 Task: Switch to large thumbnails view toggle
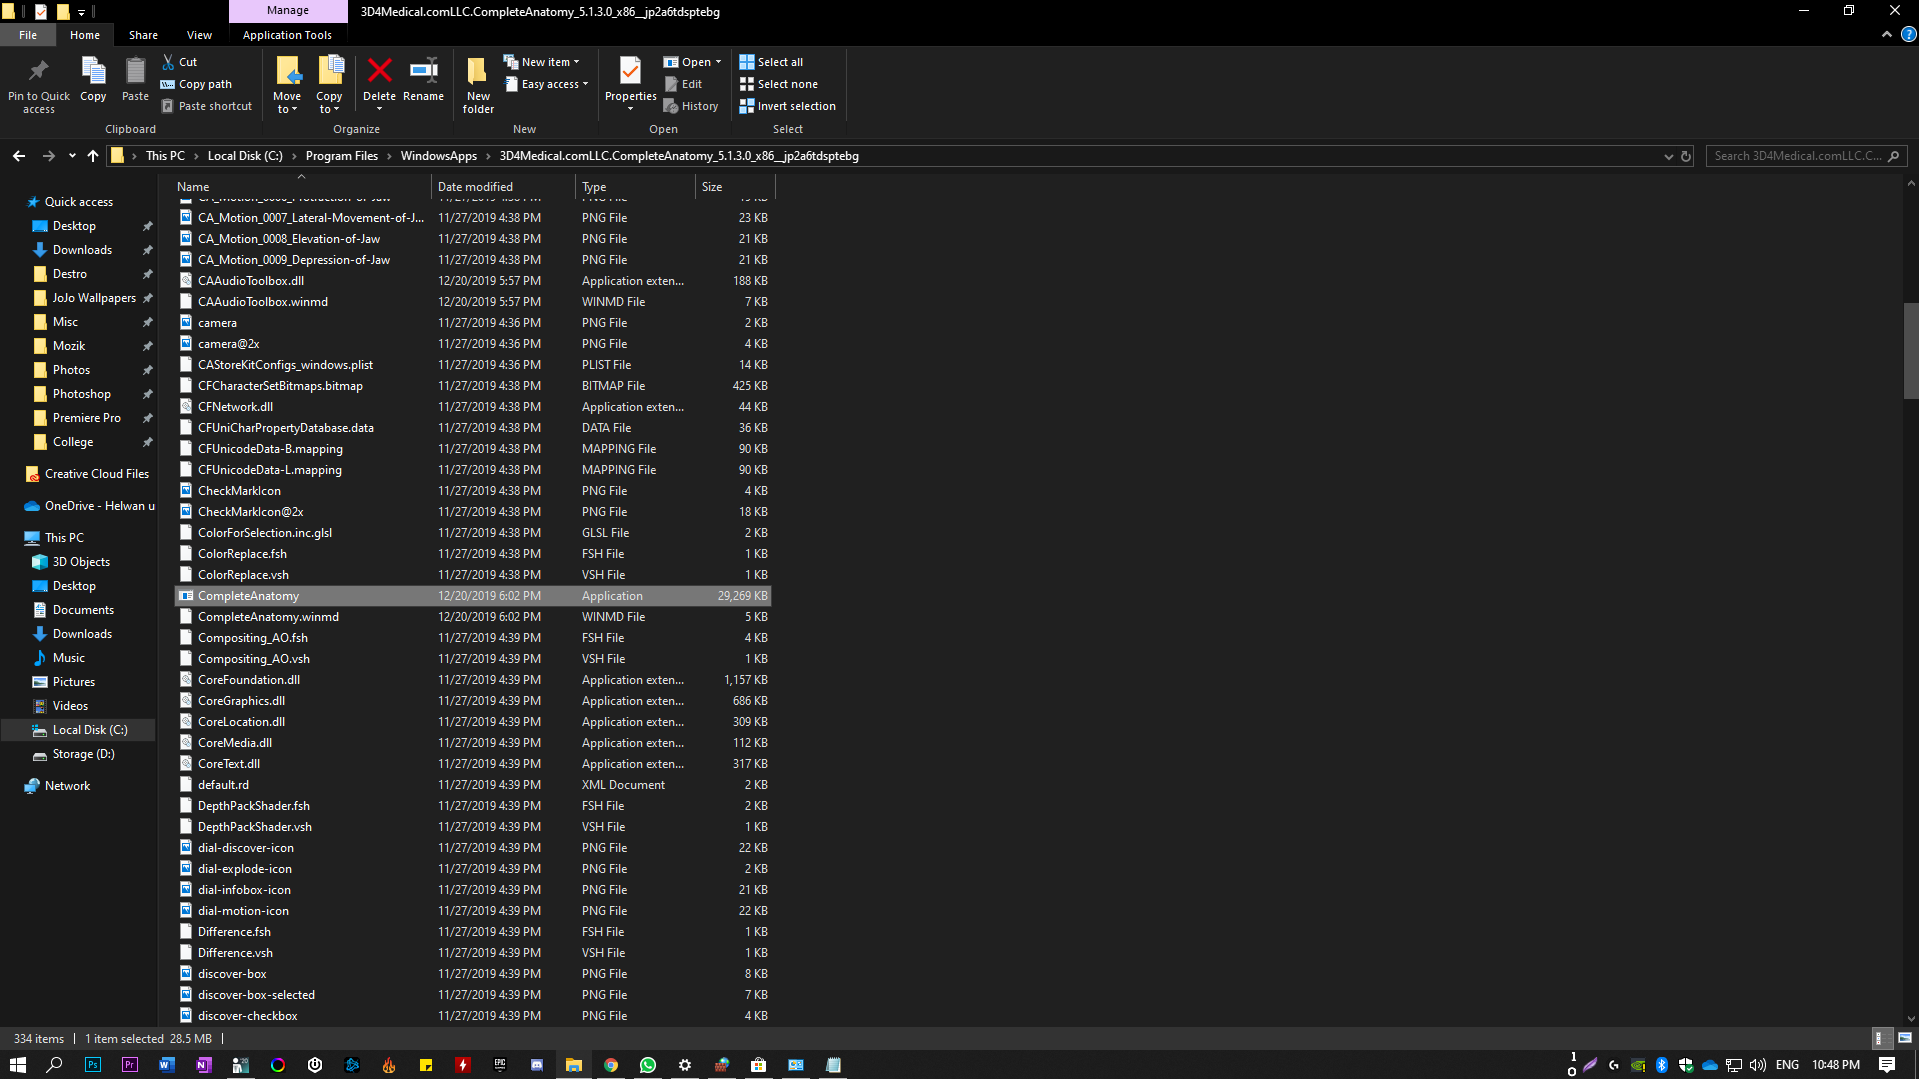pyautogui.click(x=1904, y=1038)
